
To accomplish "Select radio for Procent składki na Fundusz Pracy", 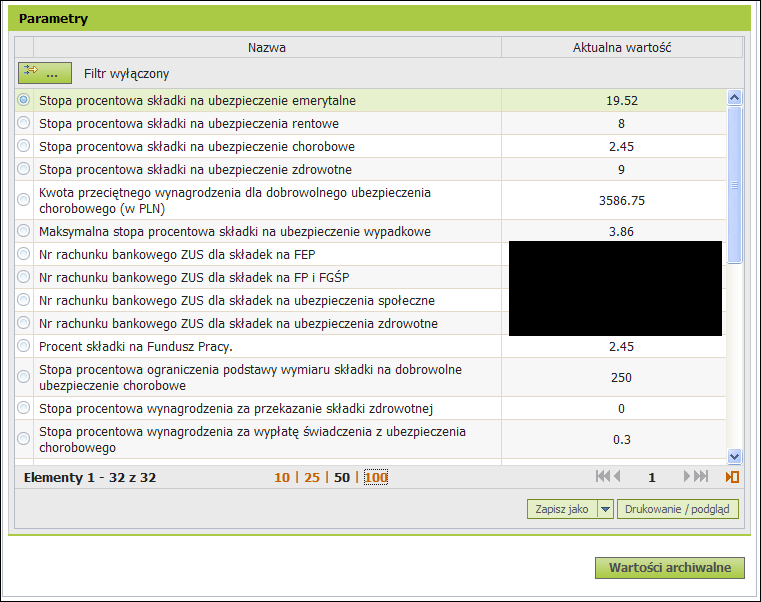I will [24, 346].
